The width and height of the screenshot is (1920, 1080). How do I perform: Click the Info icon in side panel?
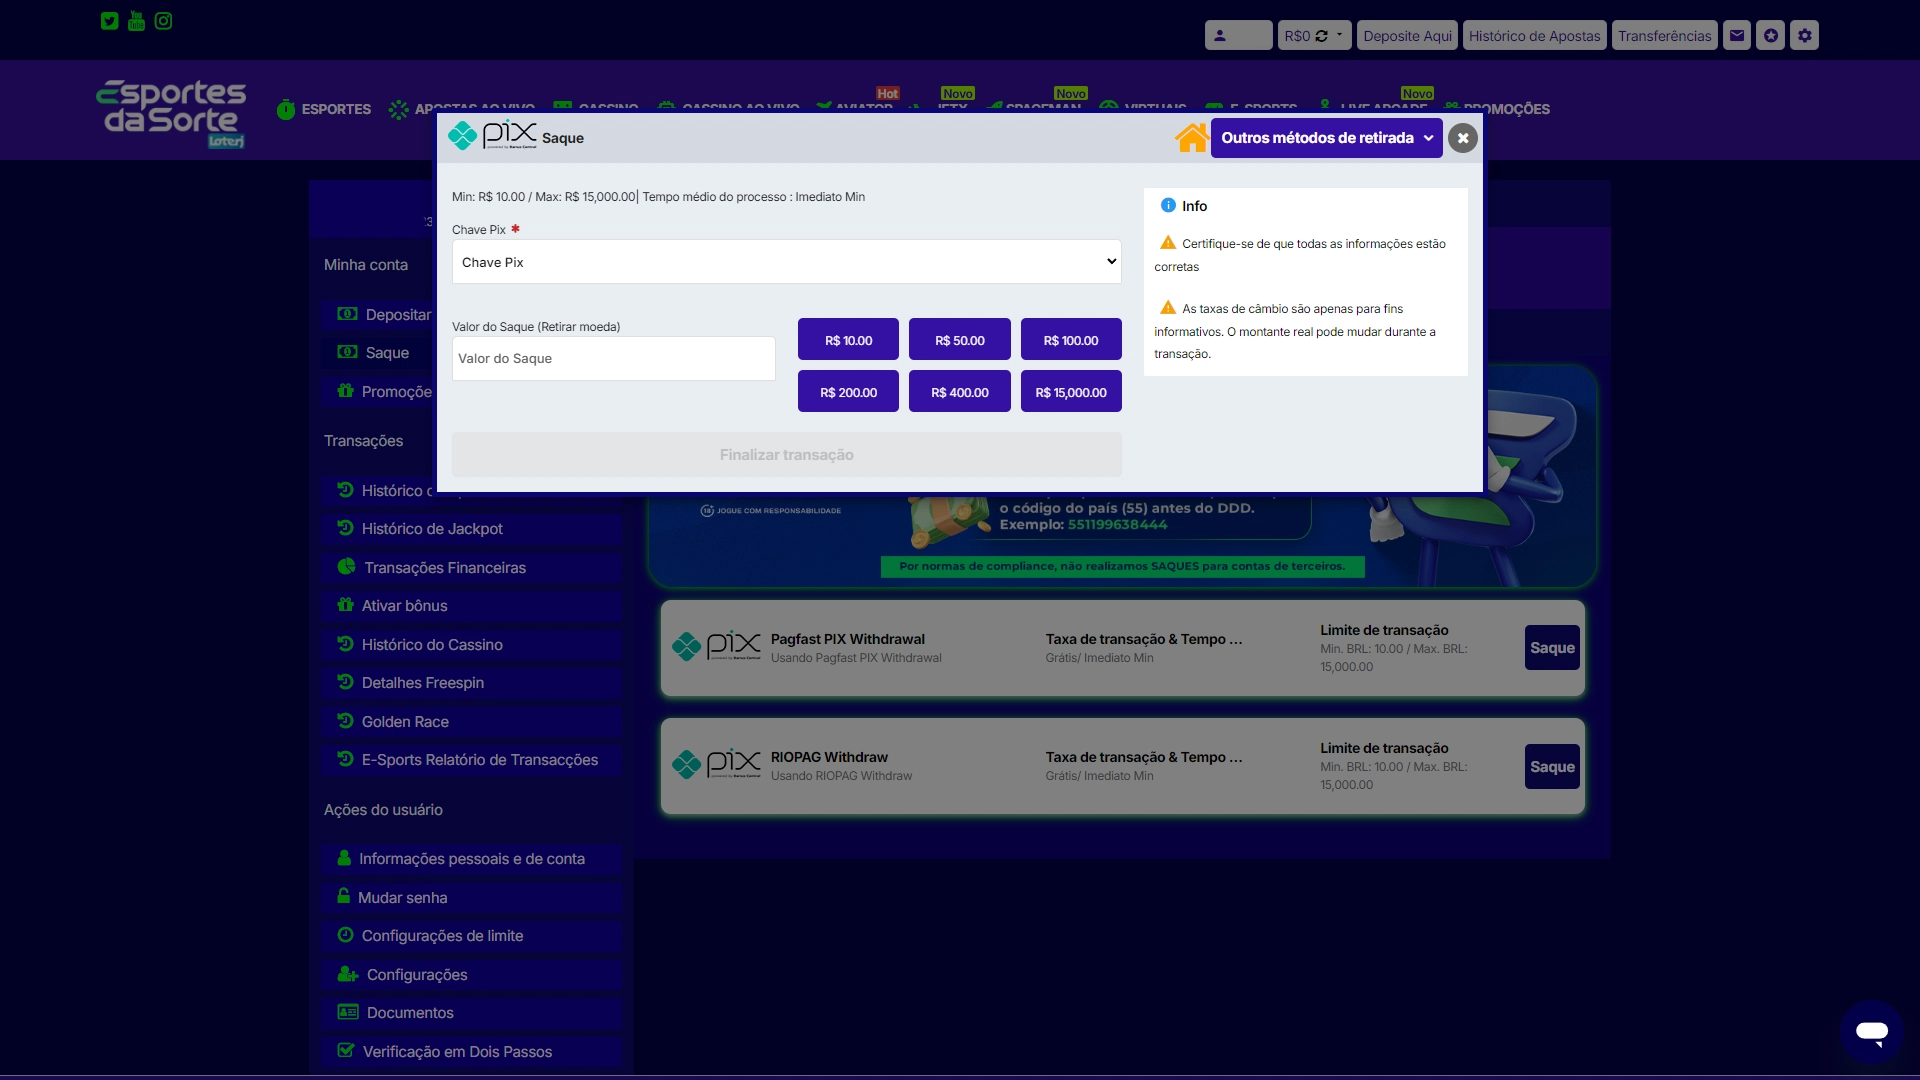[x=1168, y=206]
